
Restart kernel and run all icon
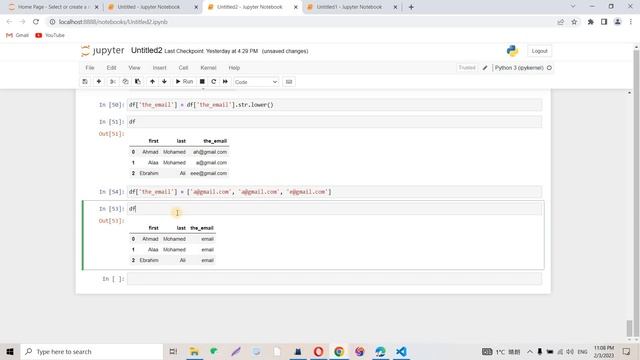225,82
